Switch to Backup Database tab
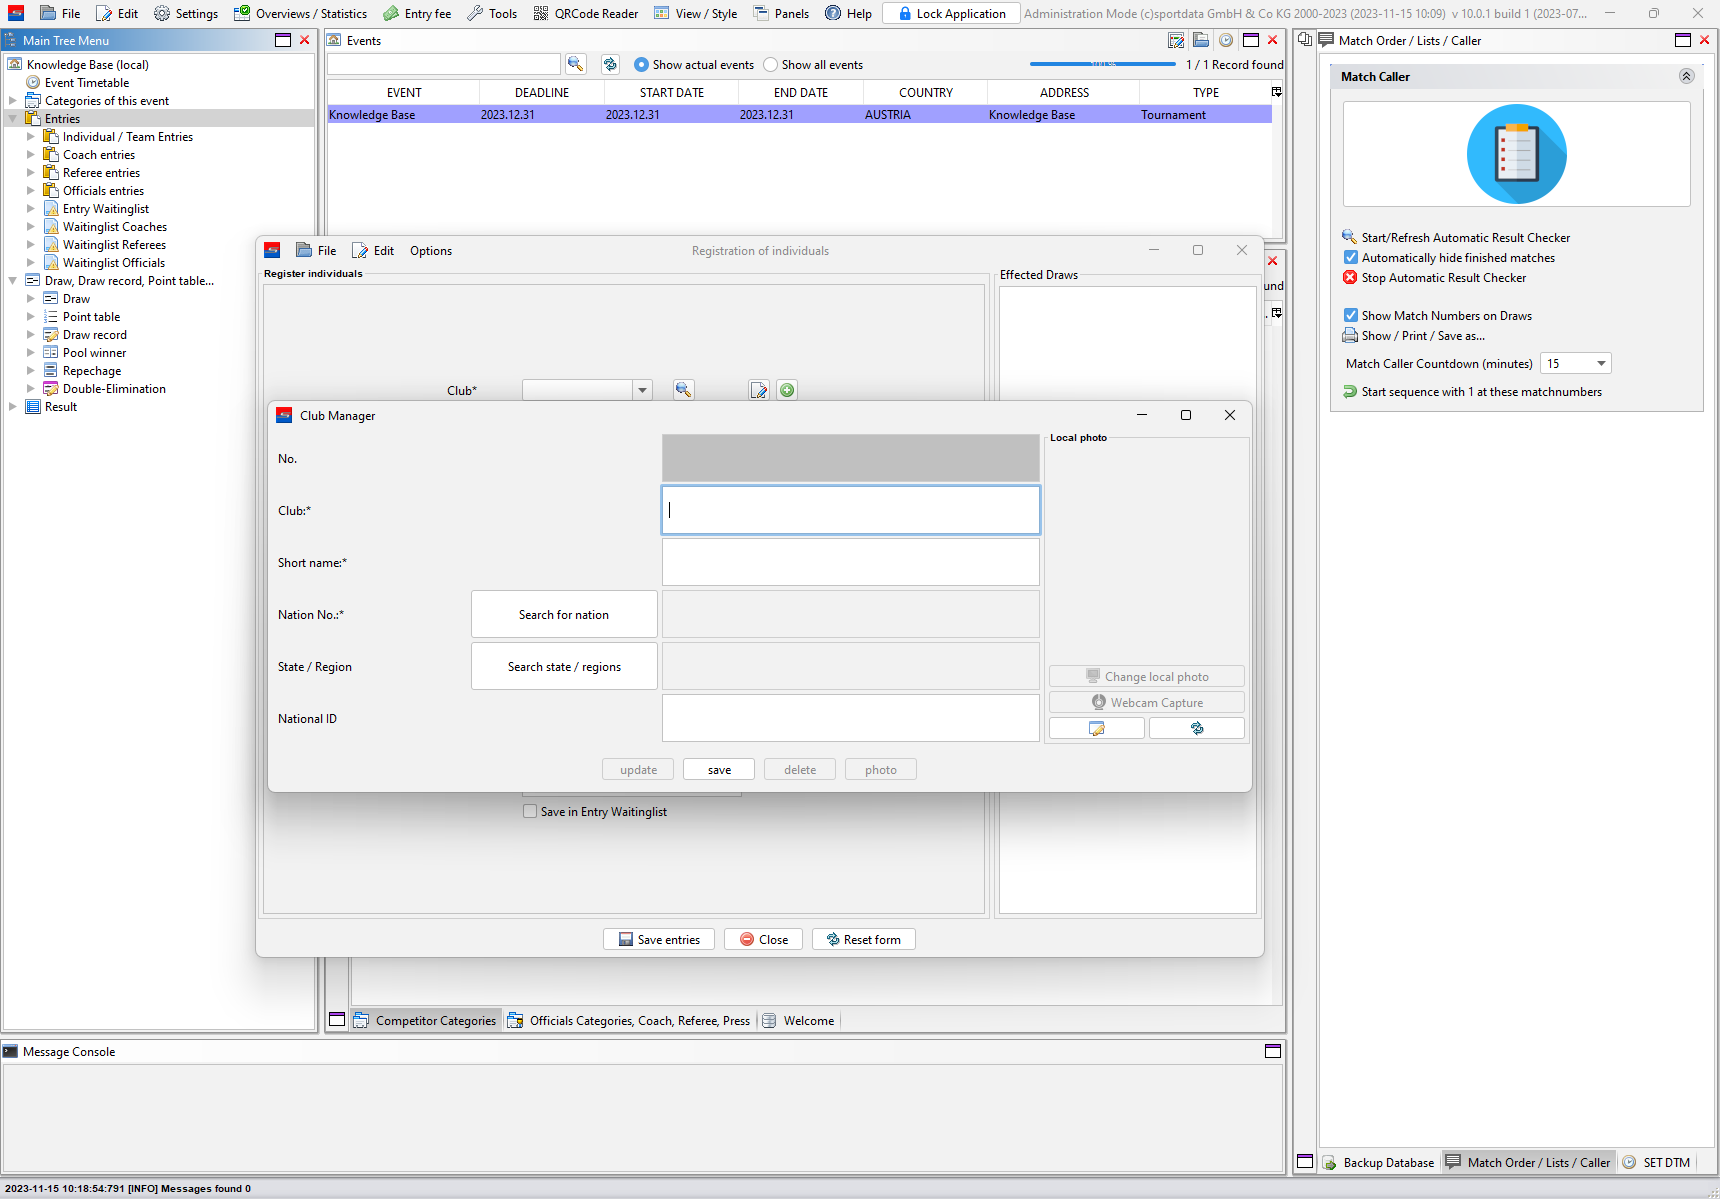 [1379, 1162]
